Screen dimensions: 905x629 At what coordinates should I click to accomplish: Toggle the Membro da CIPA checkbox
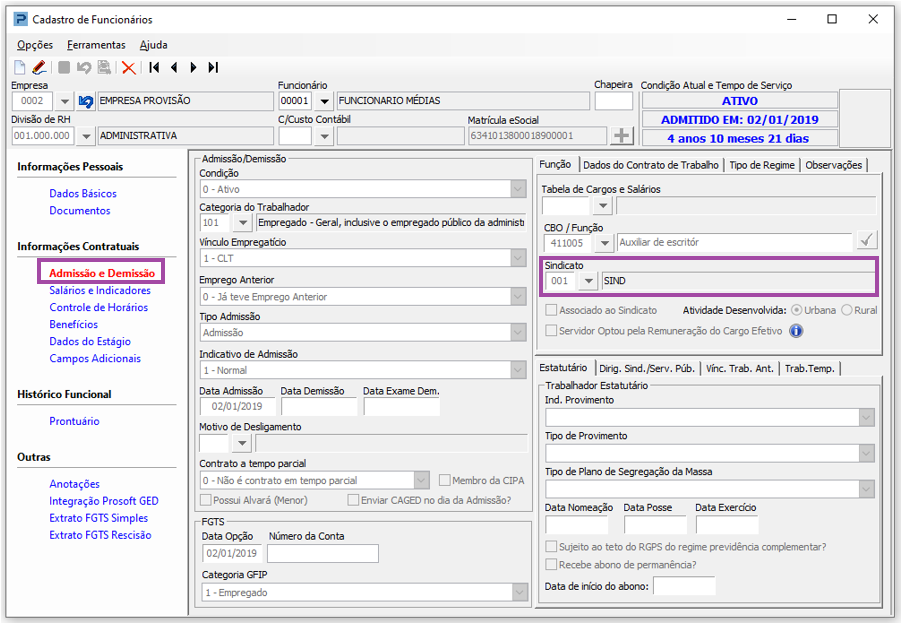coord(445,481)
